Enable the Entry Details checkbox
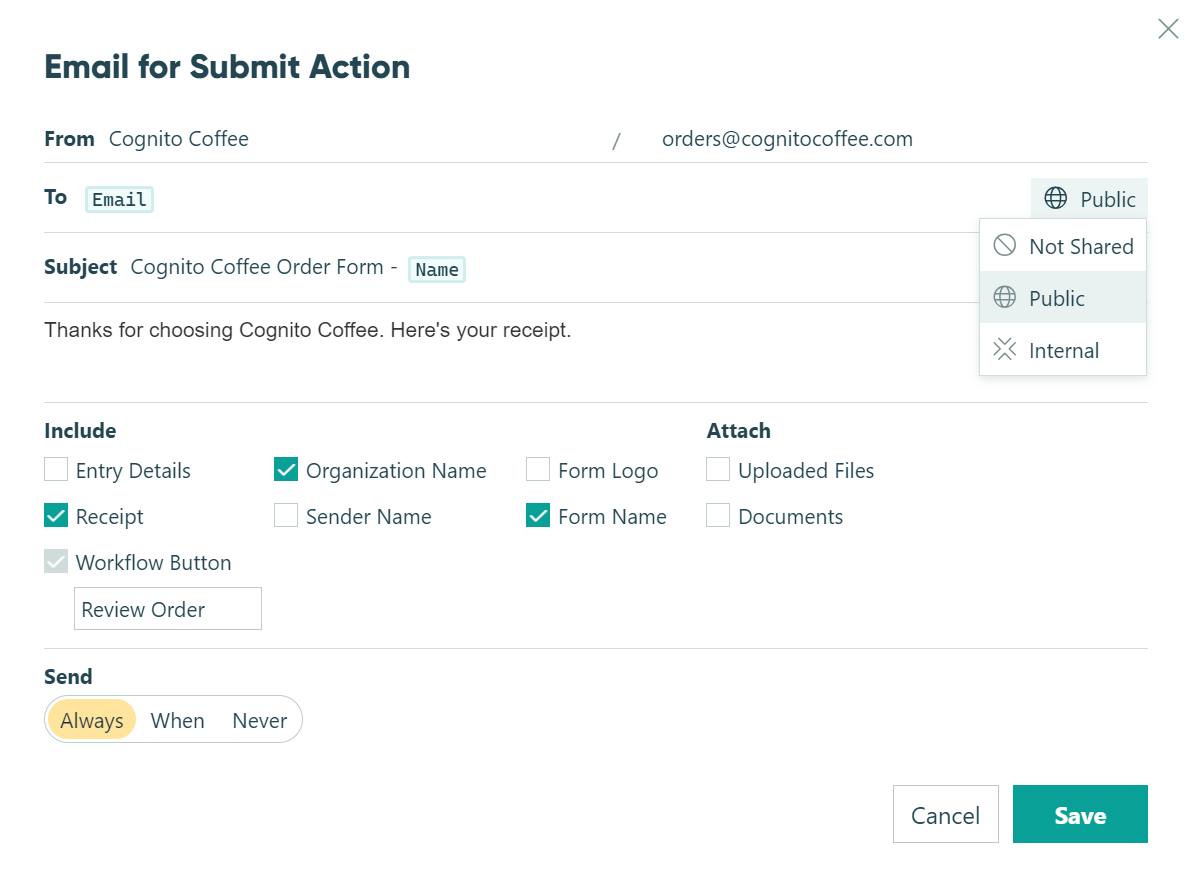 [x=55, y=470]
